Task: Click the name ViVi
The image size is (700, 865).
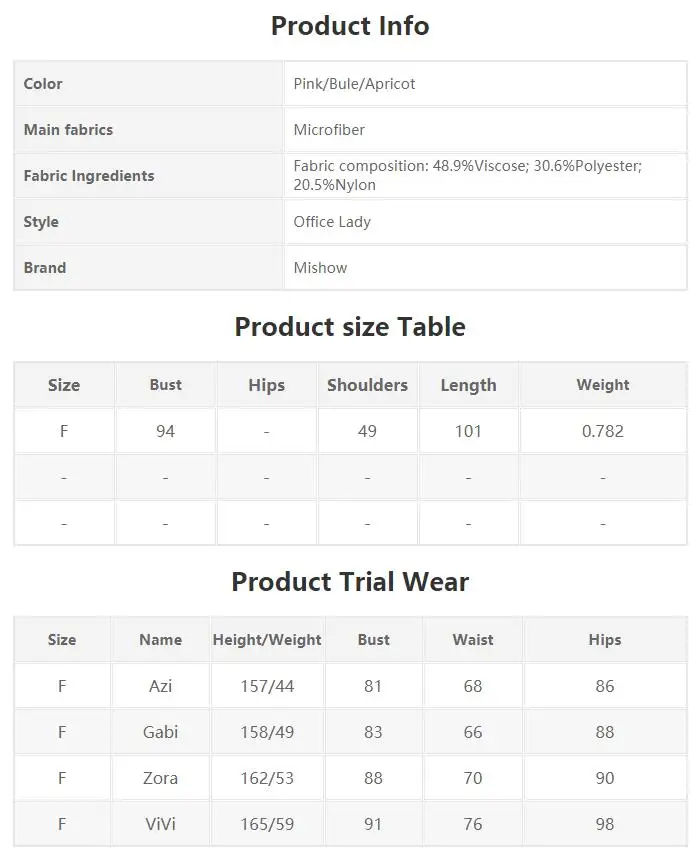Action: (x=161, y=824)
